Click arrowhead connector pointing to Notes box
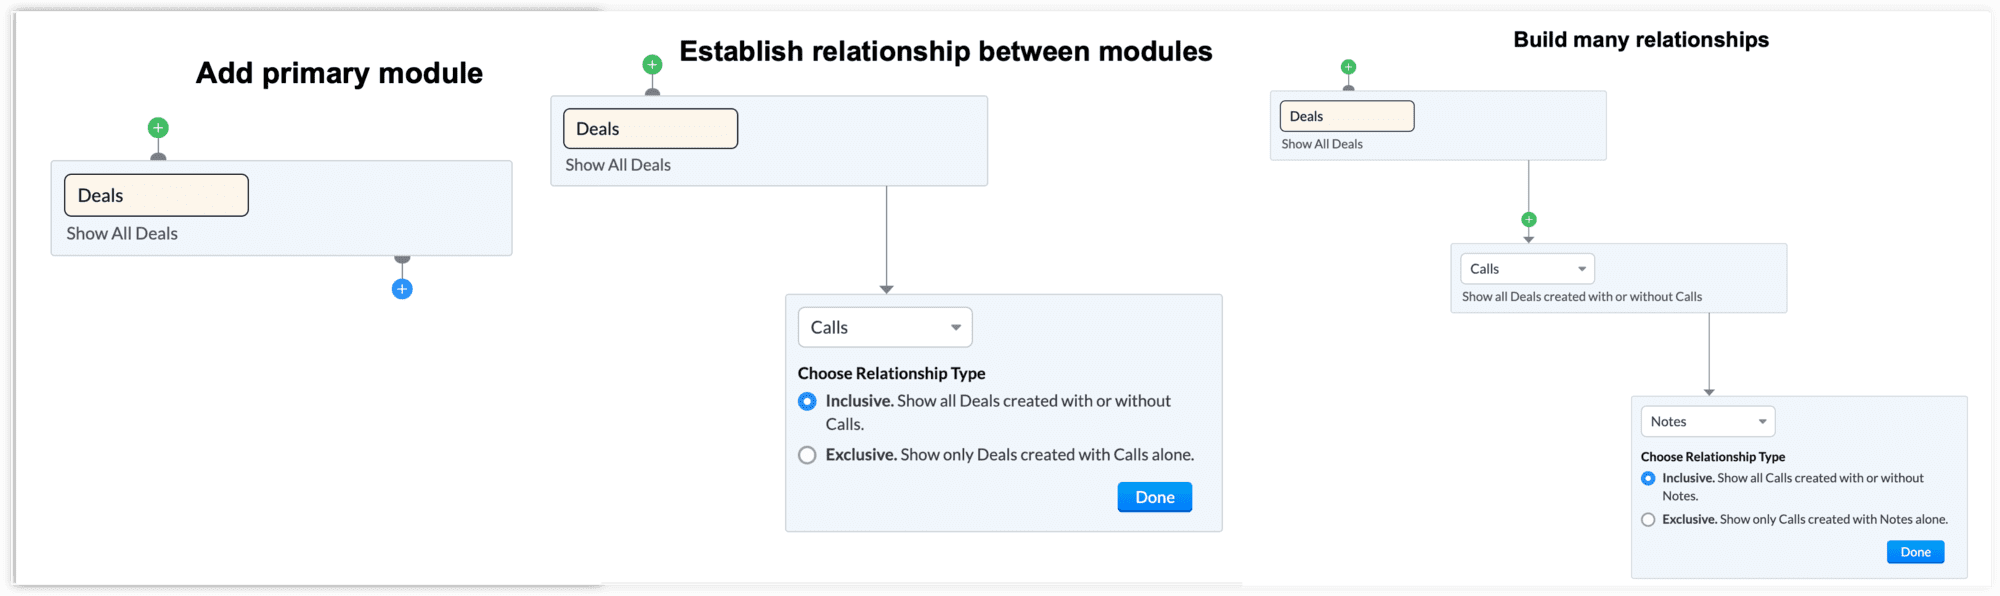 point(1709,392)
